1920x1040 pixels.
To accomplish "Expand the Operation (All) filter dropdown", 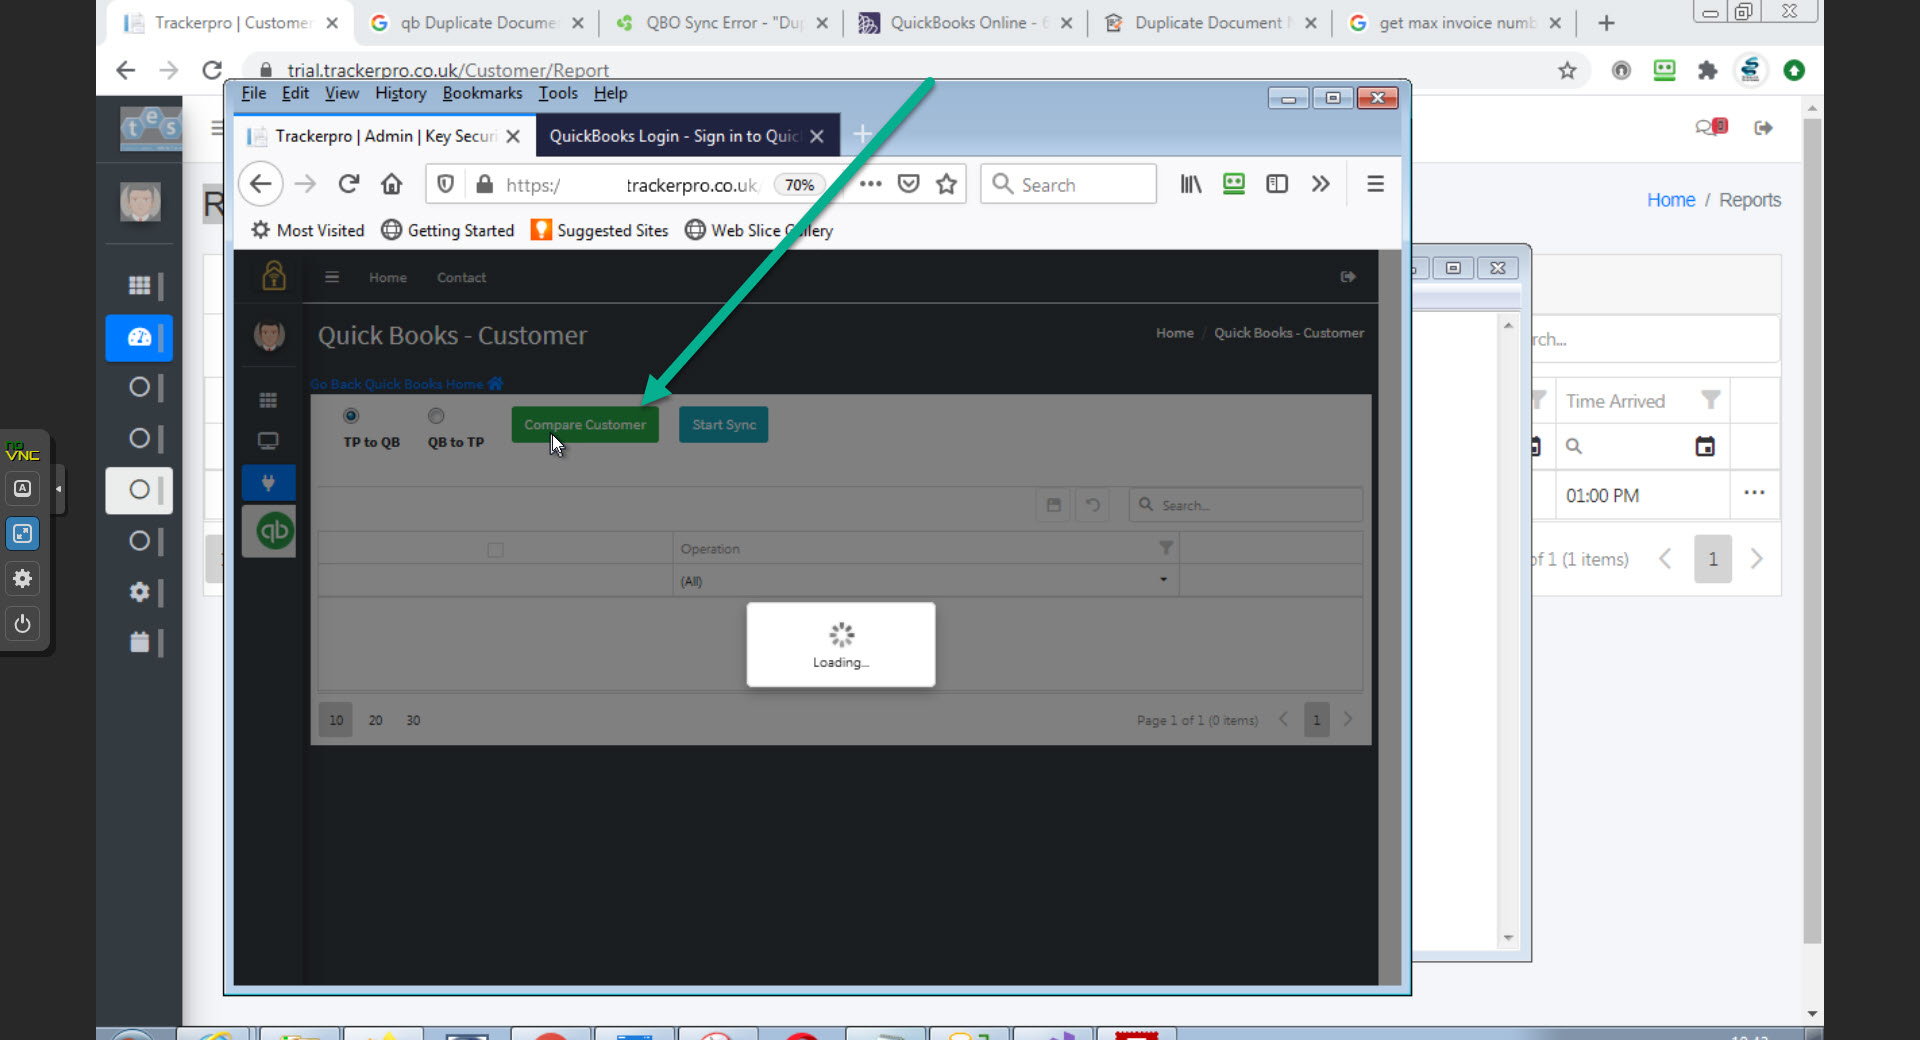I will click(1163, 580).
